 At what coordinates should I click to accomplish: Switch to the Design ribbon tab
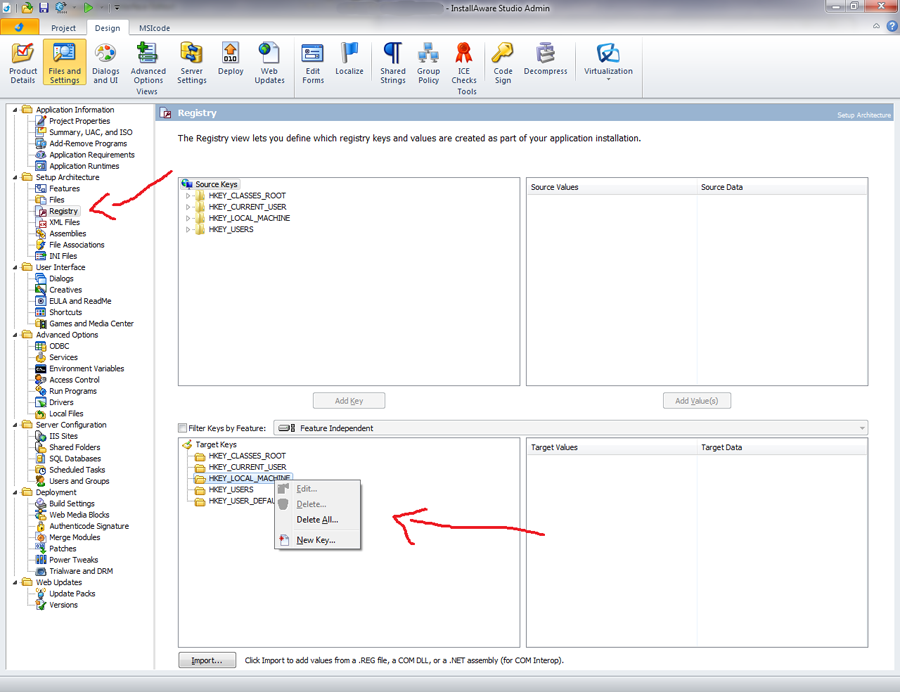tap(107, 28)
